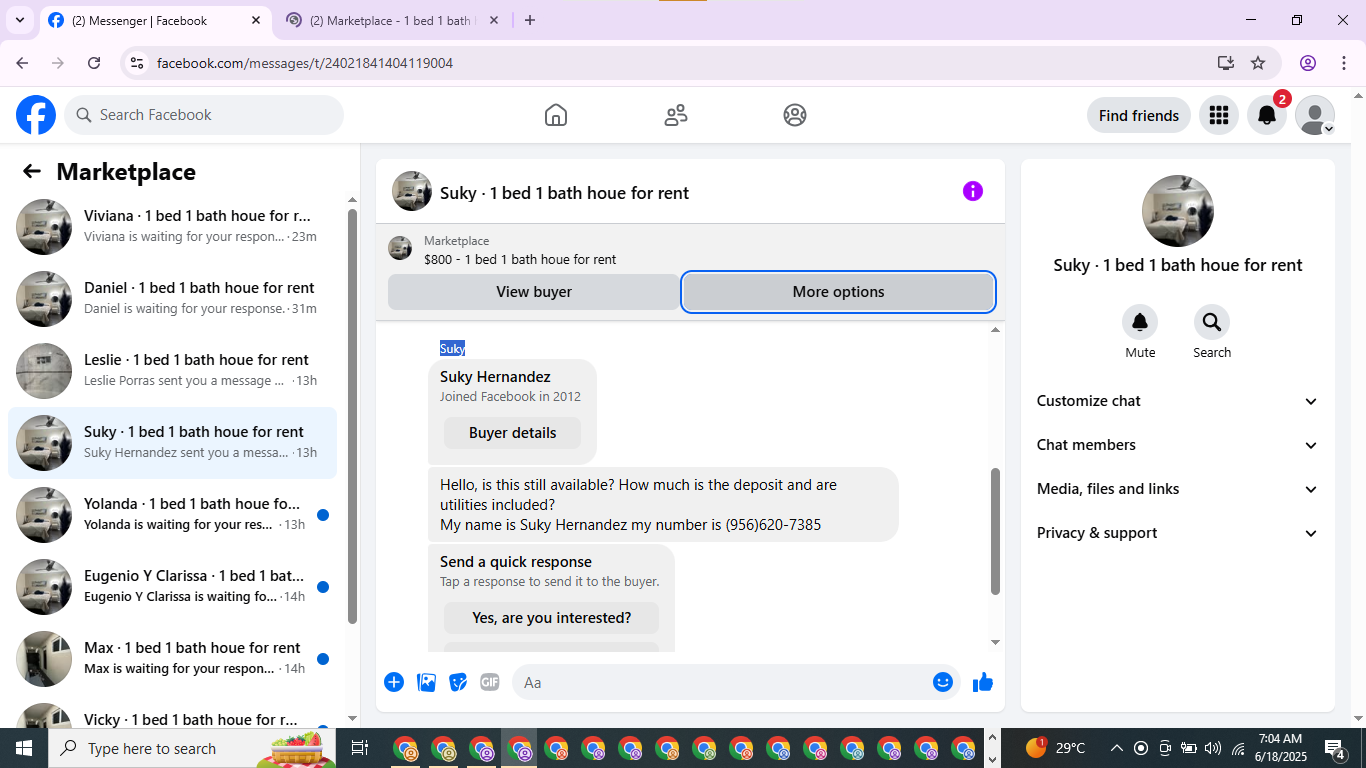Click the Windows Task View icon

[360, 748]
